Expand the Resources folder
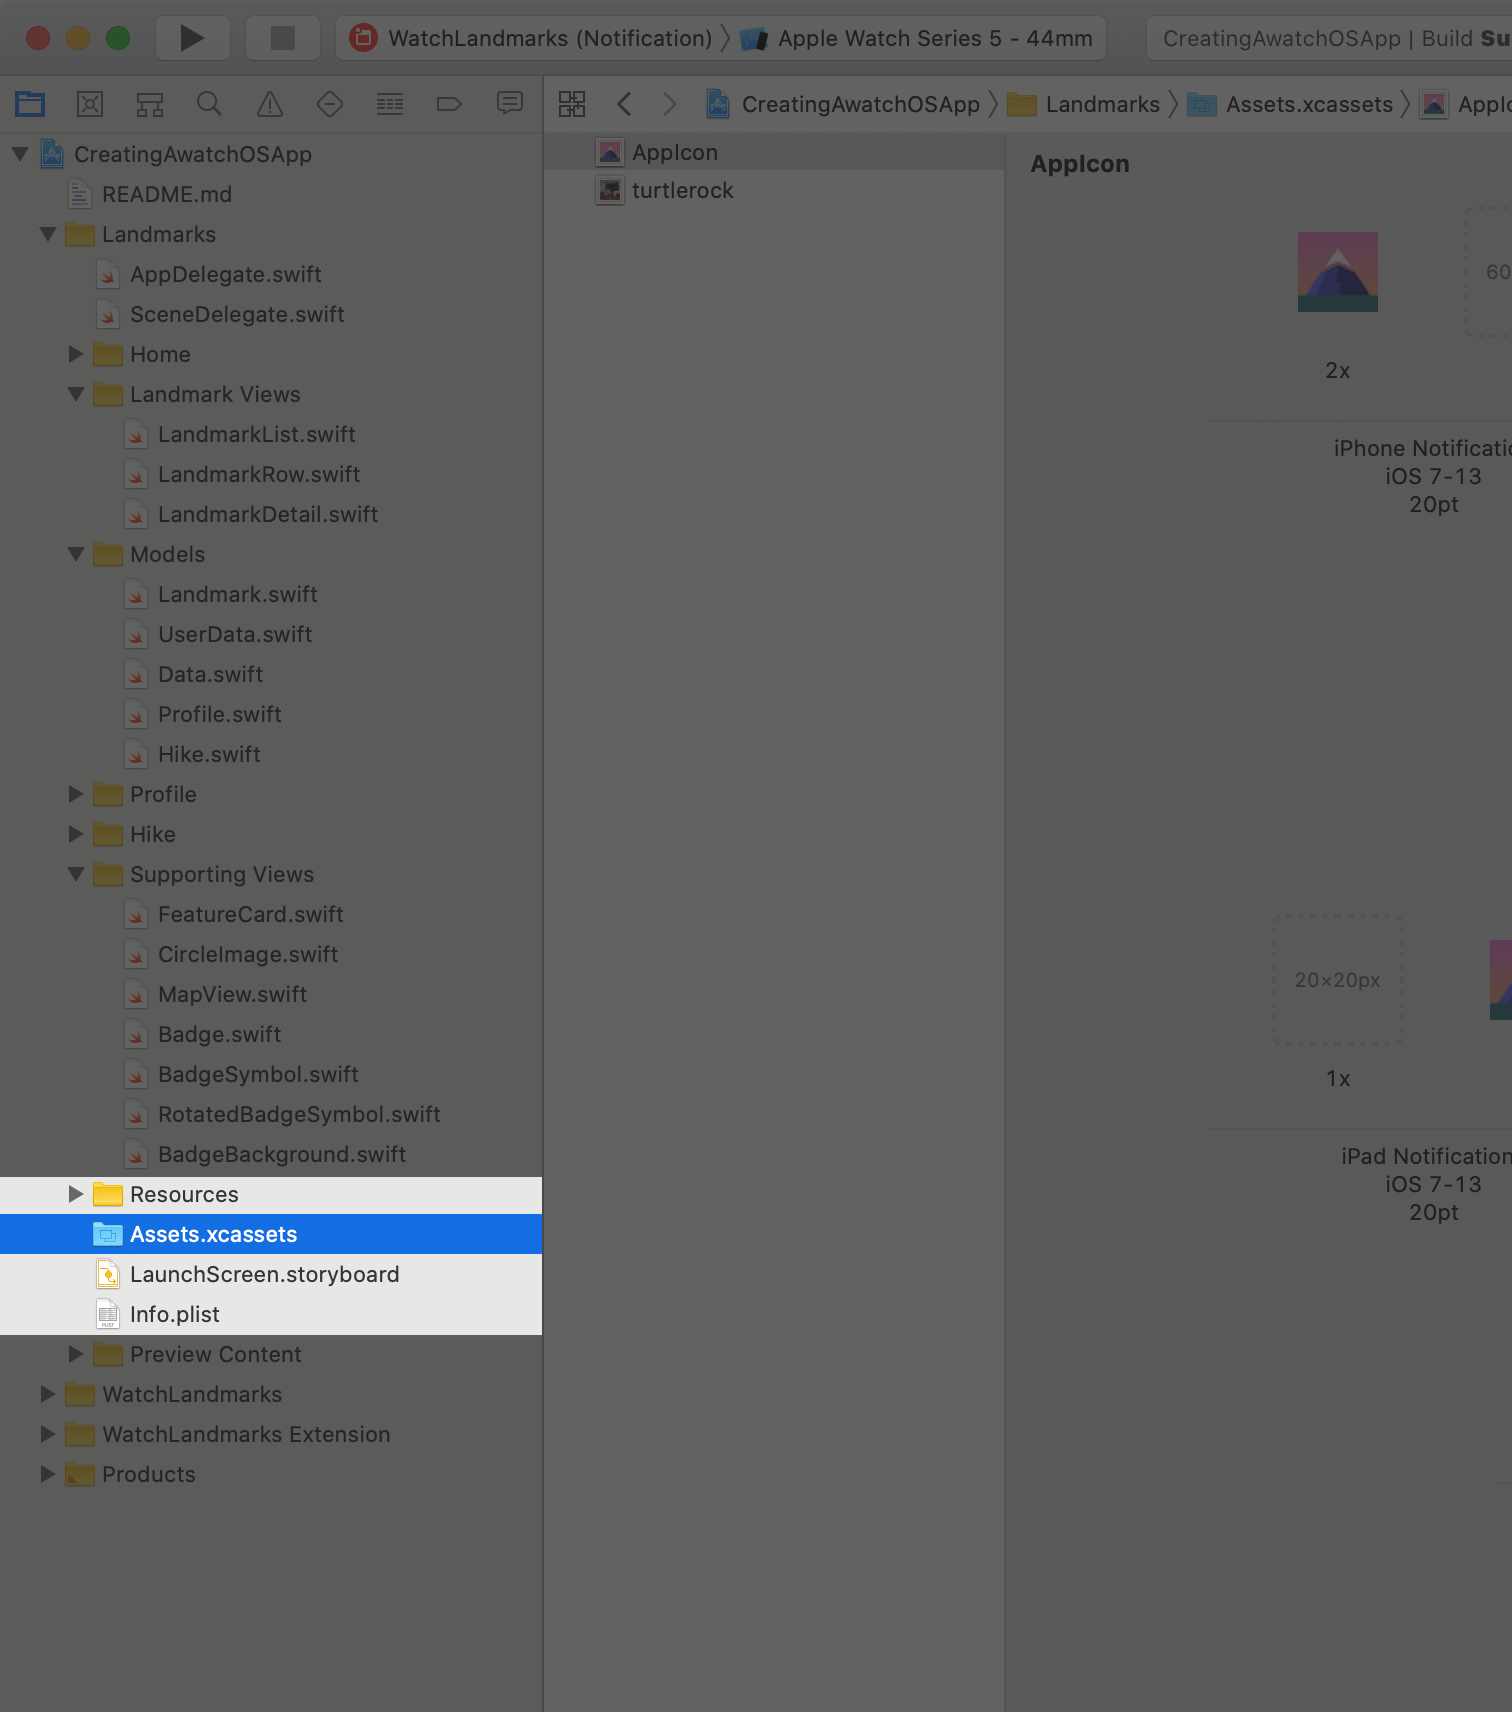The width and height of the screenshot is (1512, 1712). pyautogui.click(x=76, y=1194)
